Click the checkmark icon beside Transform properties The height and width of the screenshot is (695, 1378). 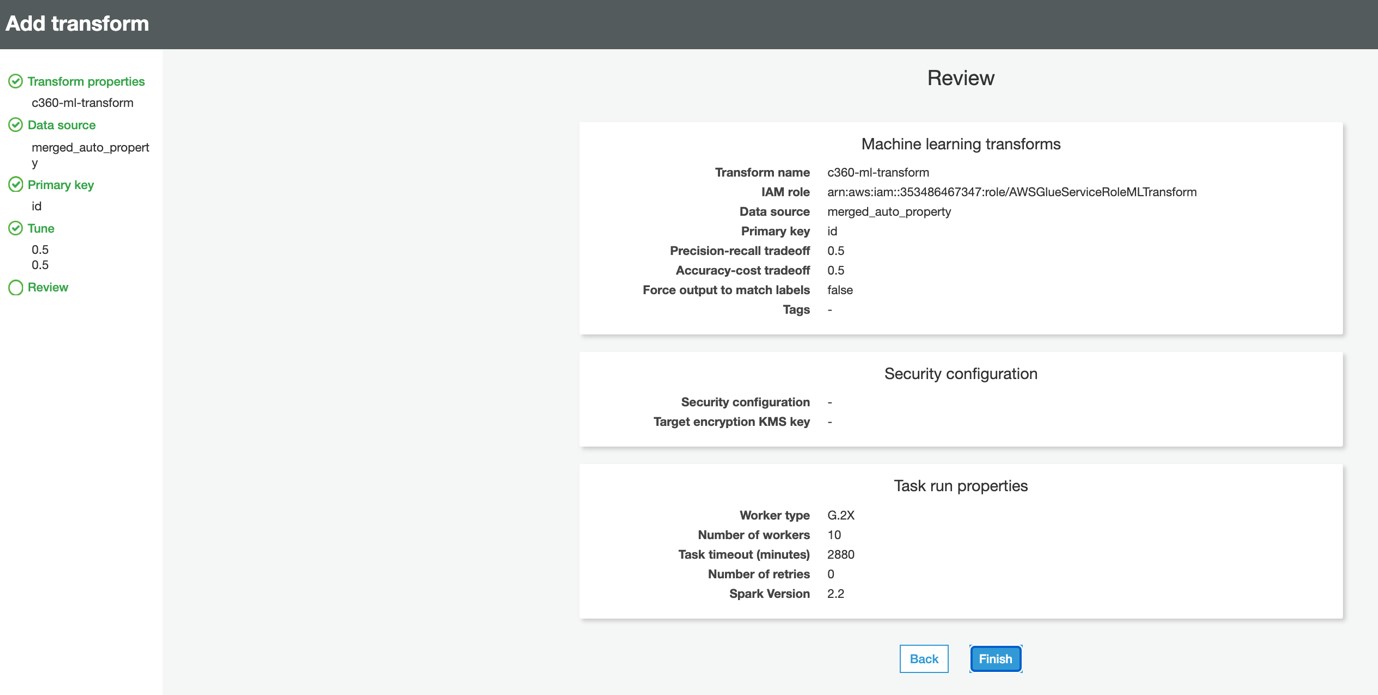15,82
